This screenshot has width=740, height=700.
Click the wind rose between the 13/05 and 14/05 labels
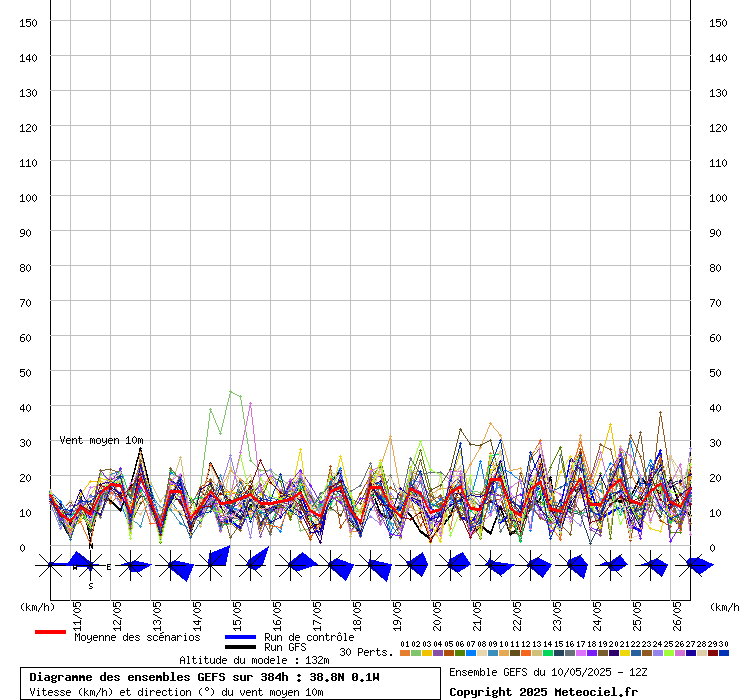click(172, 565)
